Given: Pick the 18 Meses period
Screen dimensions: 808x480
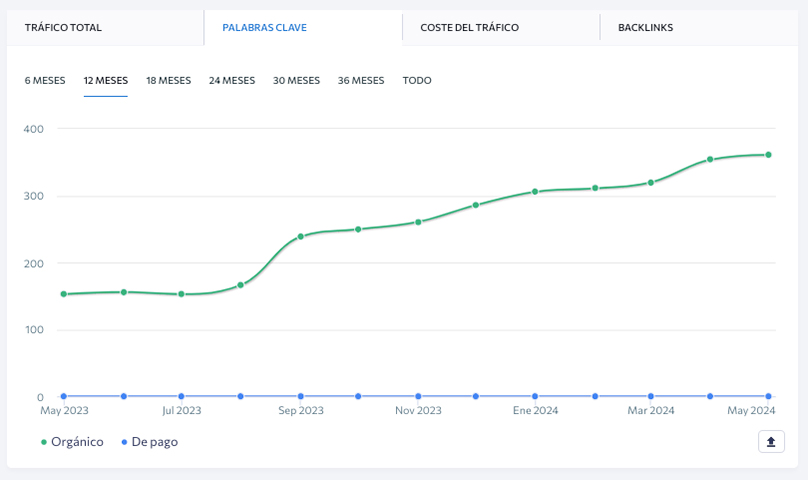Looking at the screenshot, I should click(x=169, y=80).
